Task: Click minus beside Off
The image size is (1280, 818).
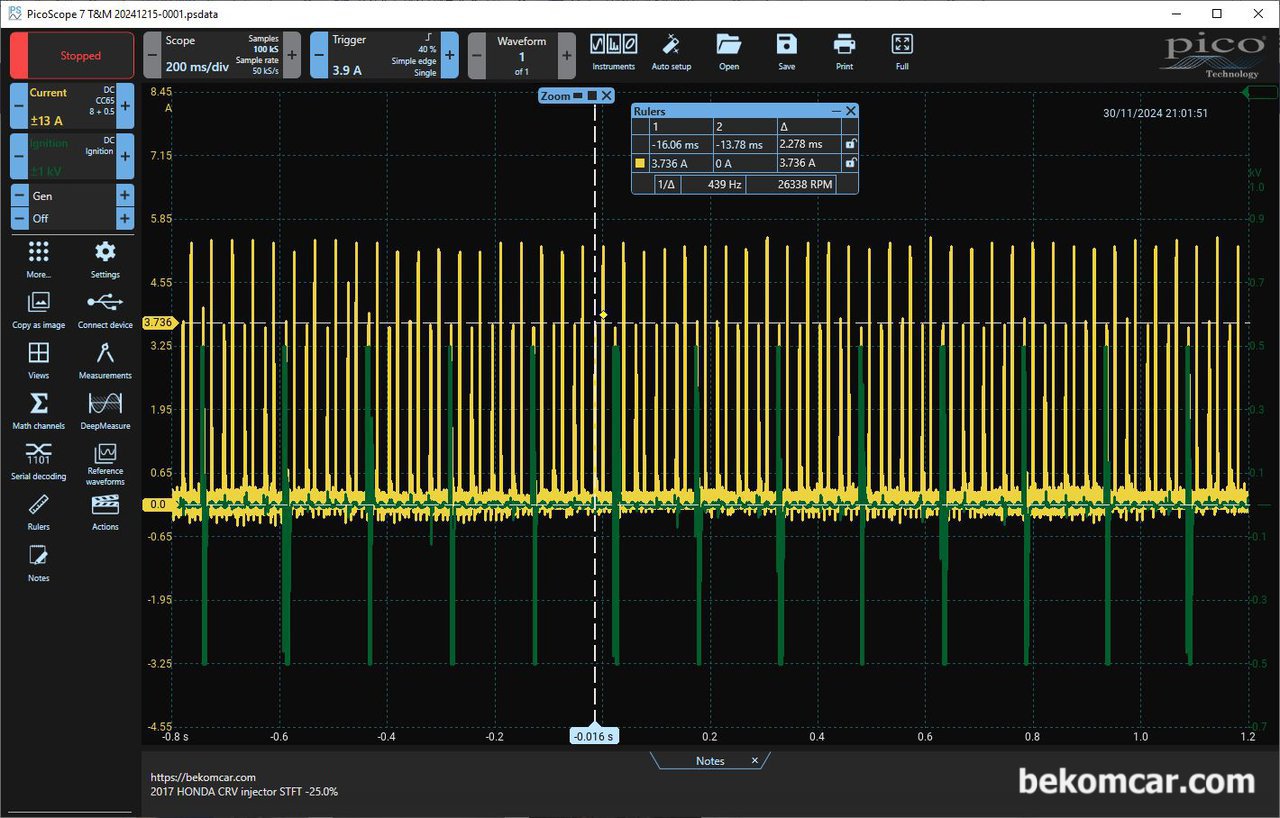Action: tap(19, 218)
